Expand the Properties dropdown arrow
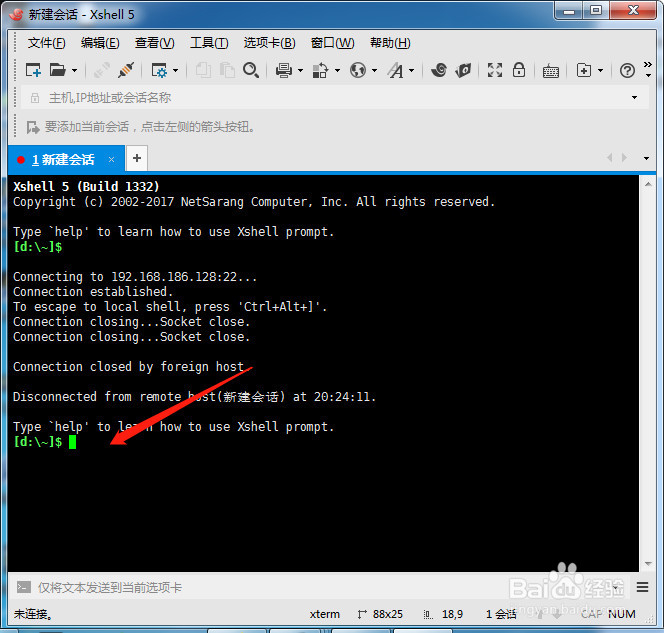664x633 pixels. (x=175, y=70)
